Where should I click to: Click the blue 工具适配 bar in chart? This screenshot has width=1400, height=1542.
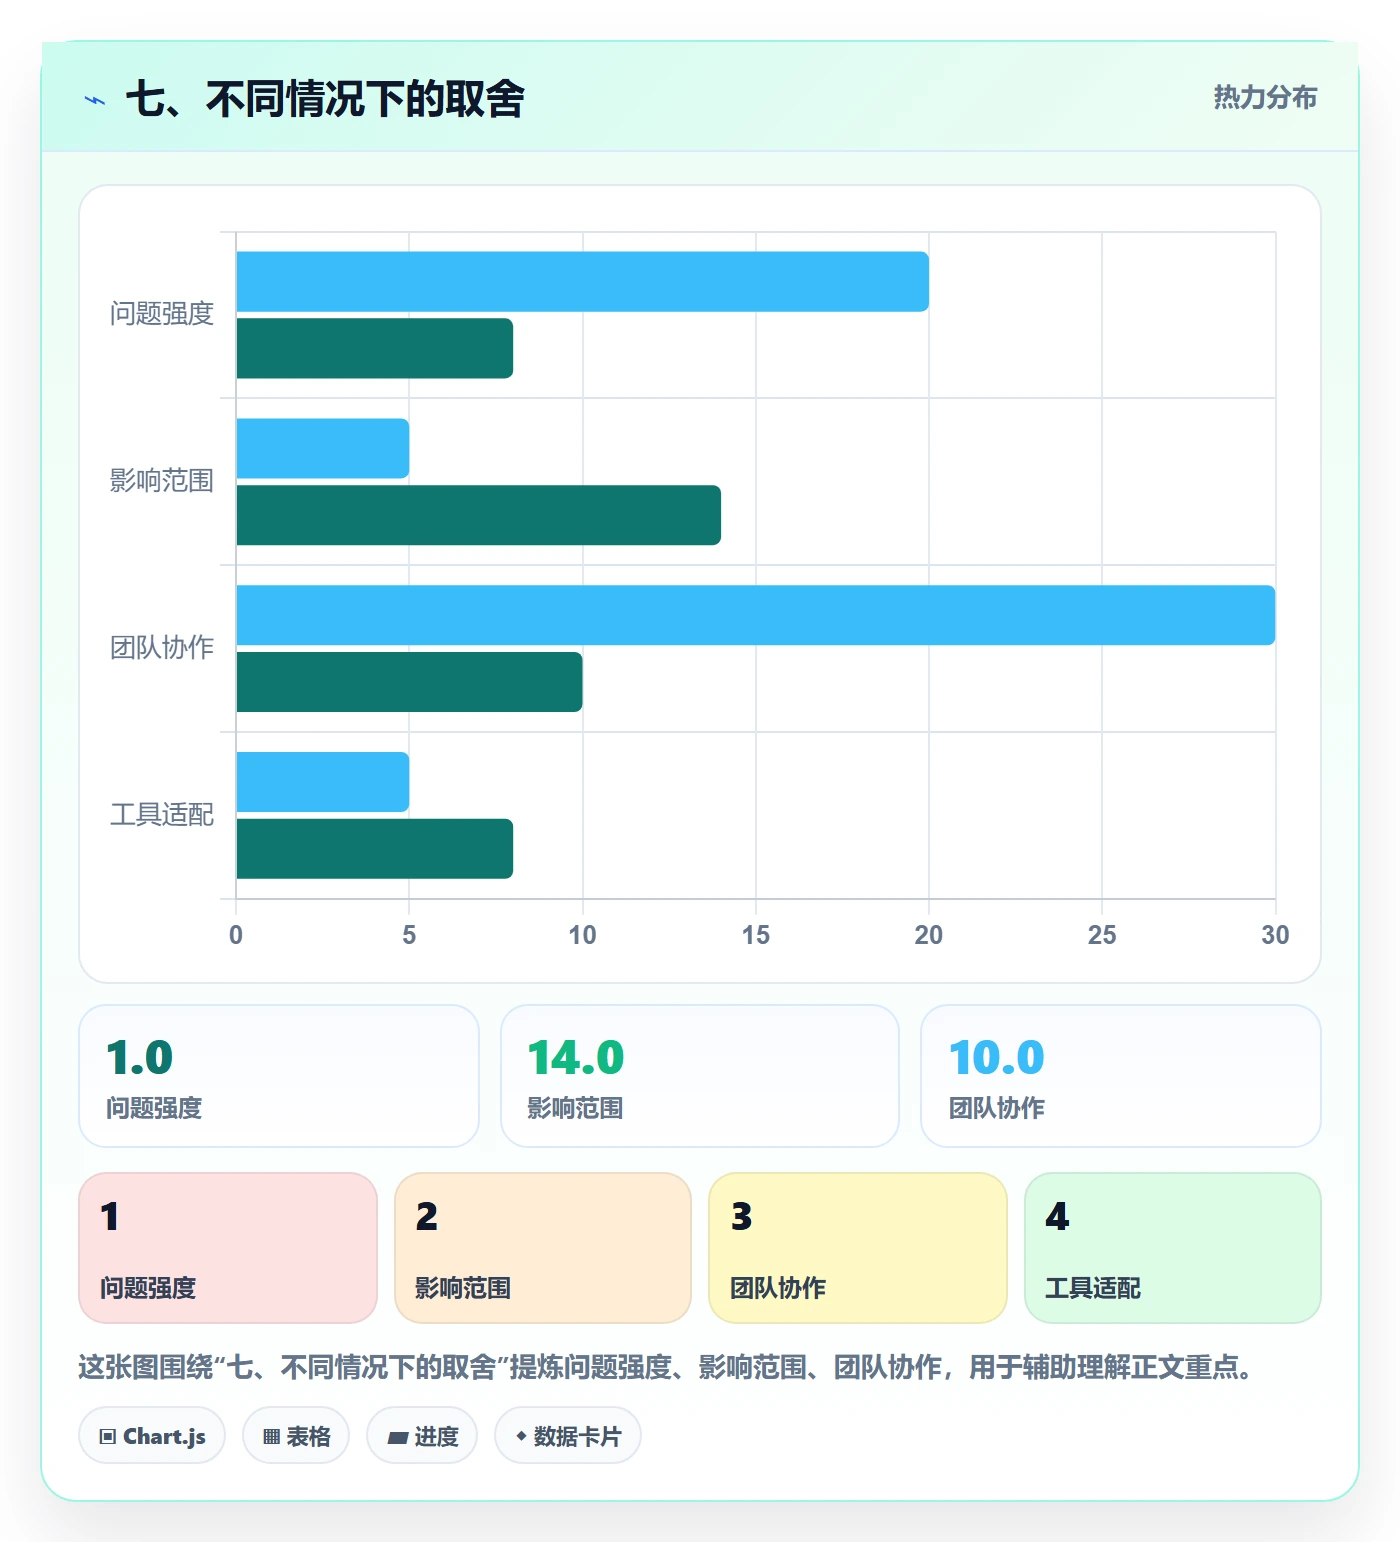[323, 783]
